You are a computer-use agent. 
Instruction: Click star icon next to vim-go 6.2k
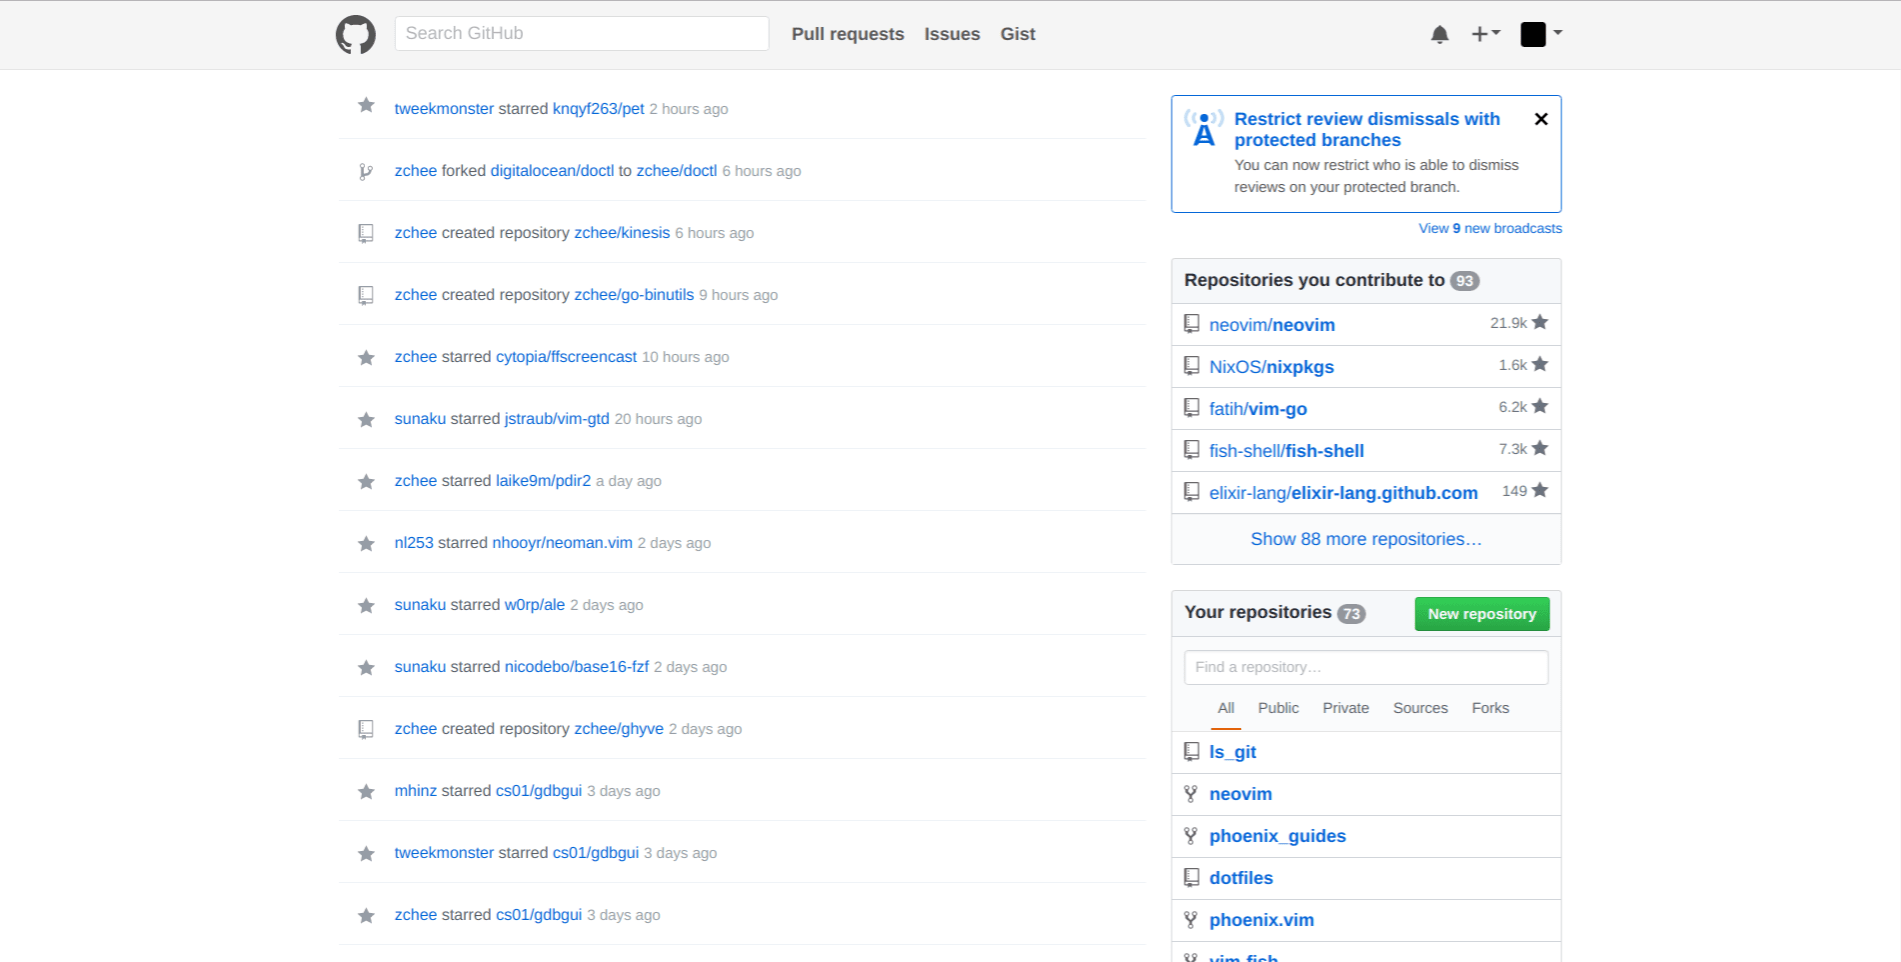pyautogui.click(x=1539, y=406)
